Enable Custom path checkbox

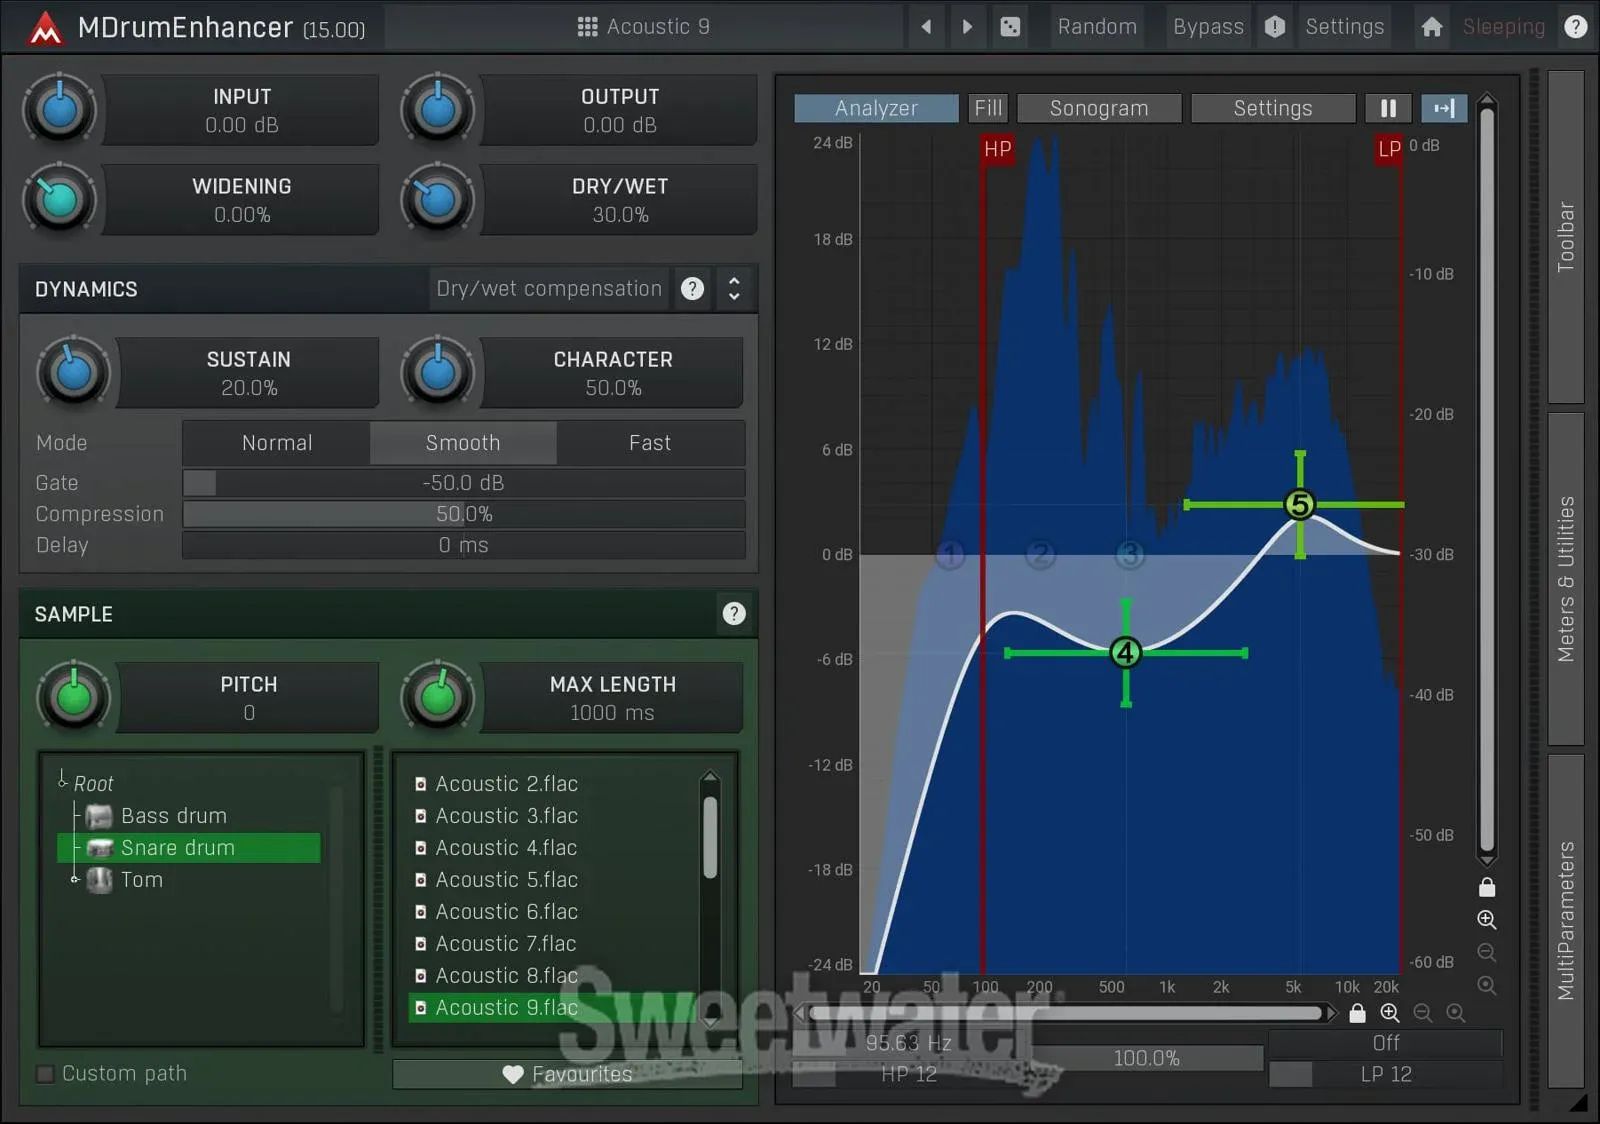45,1074
